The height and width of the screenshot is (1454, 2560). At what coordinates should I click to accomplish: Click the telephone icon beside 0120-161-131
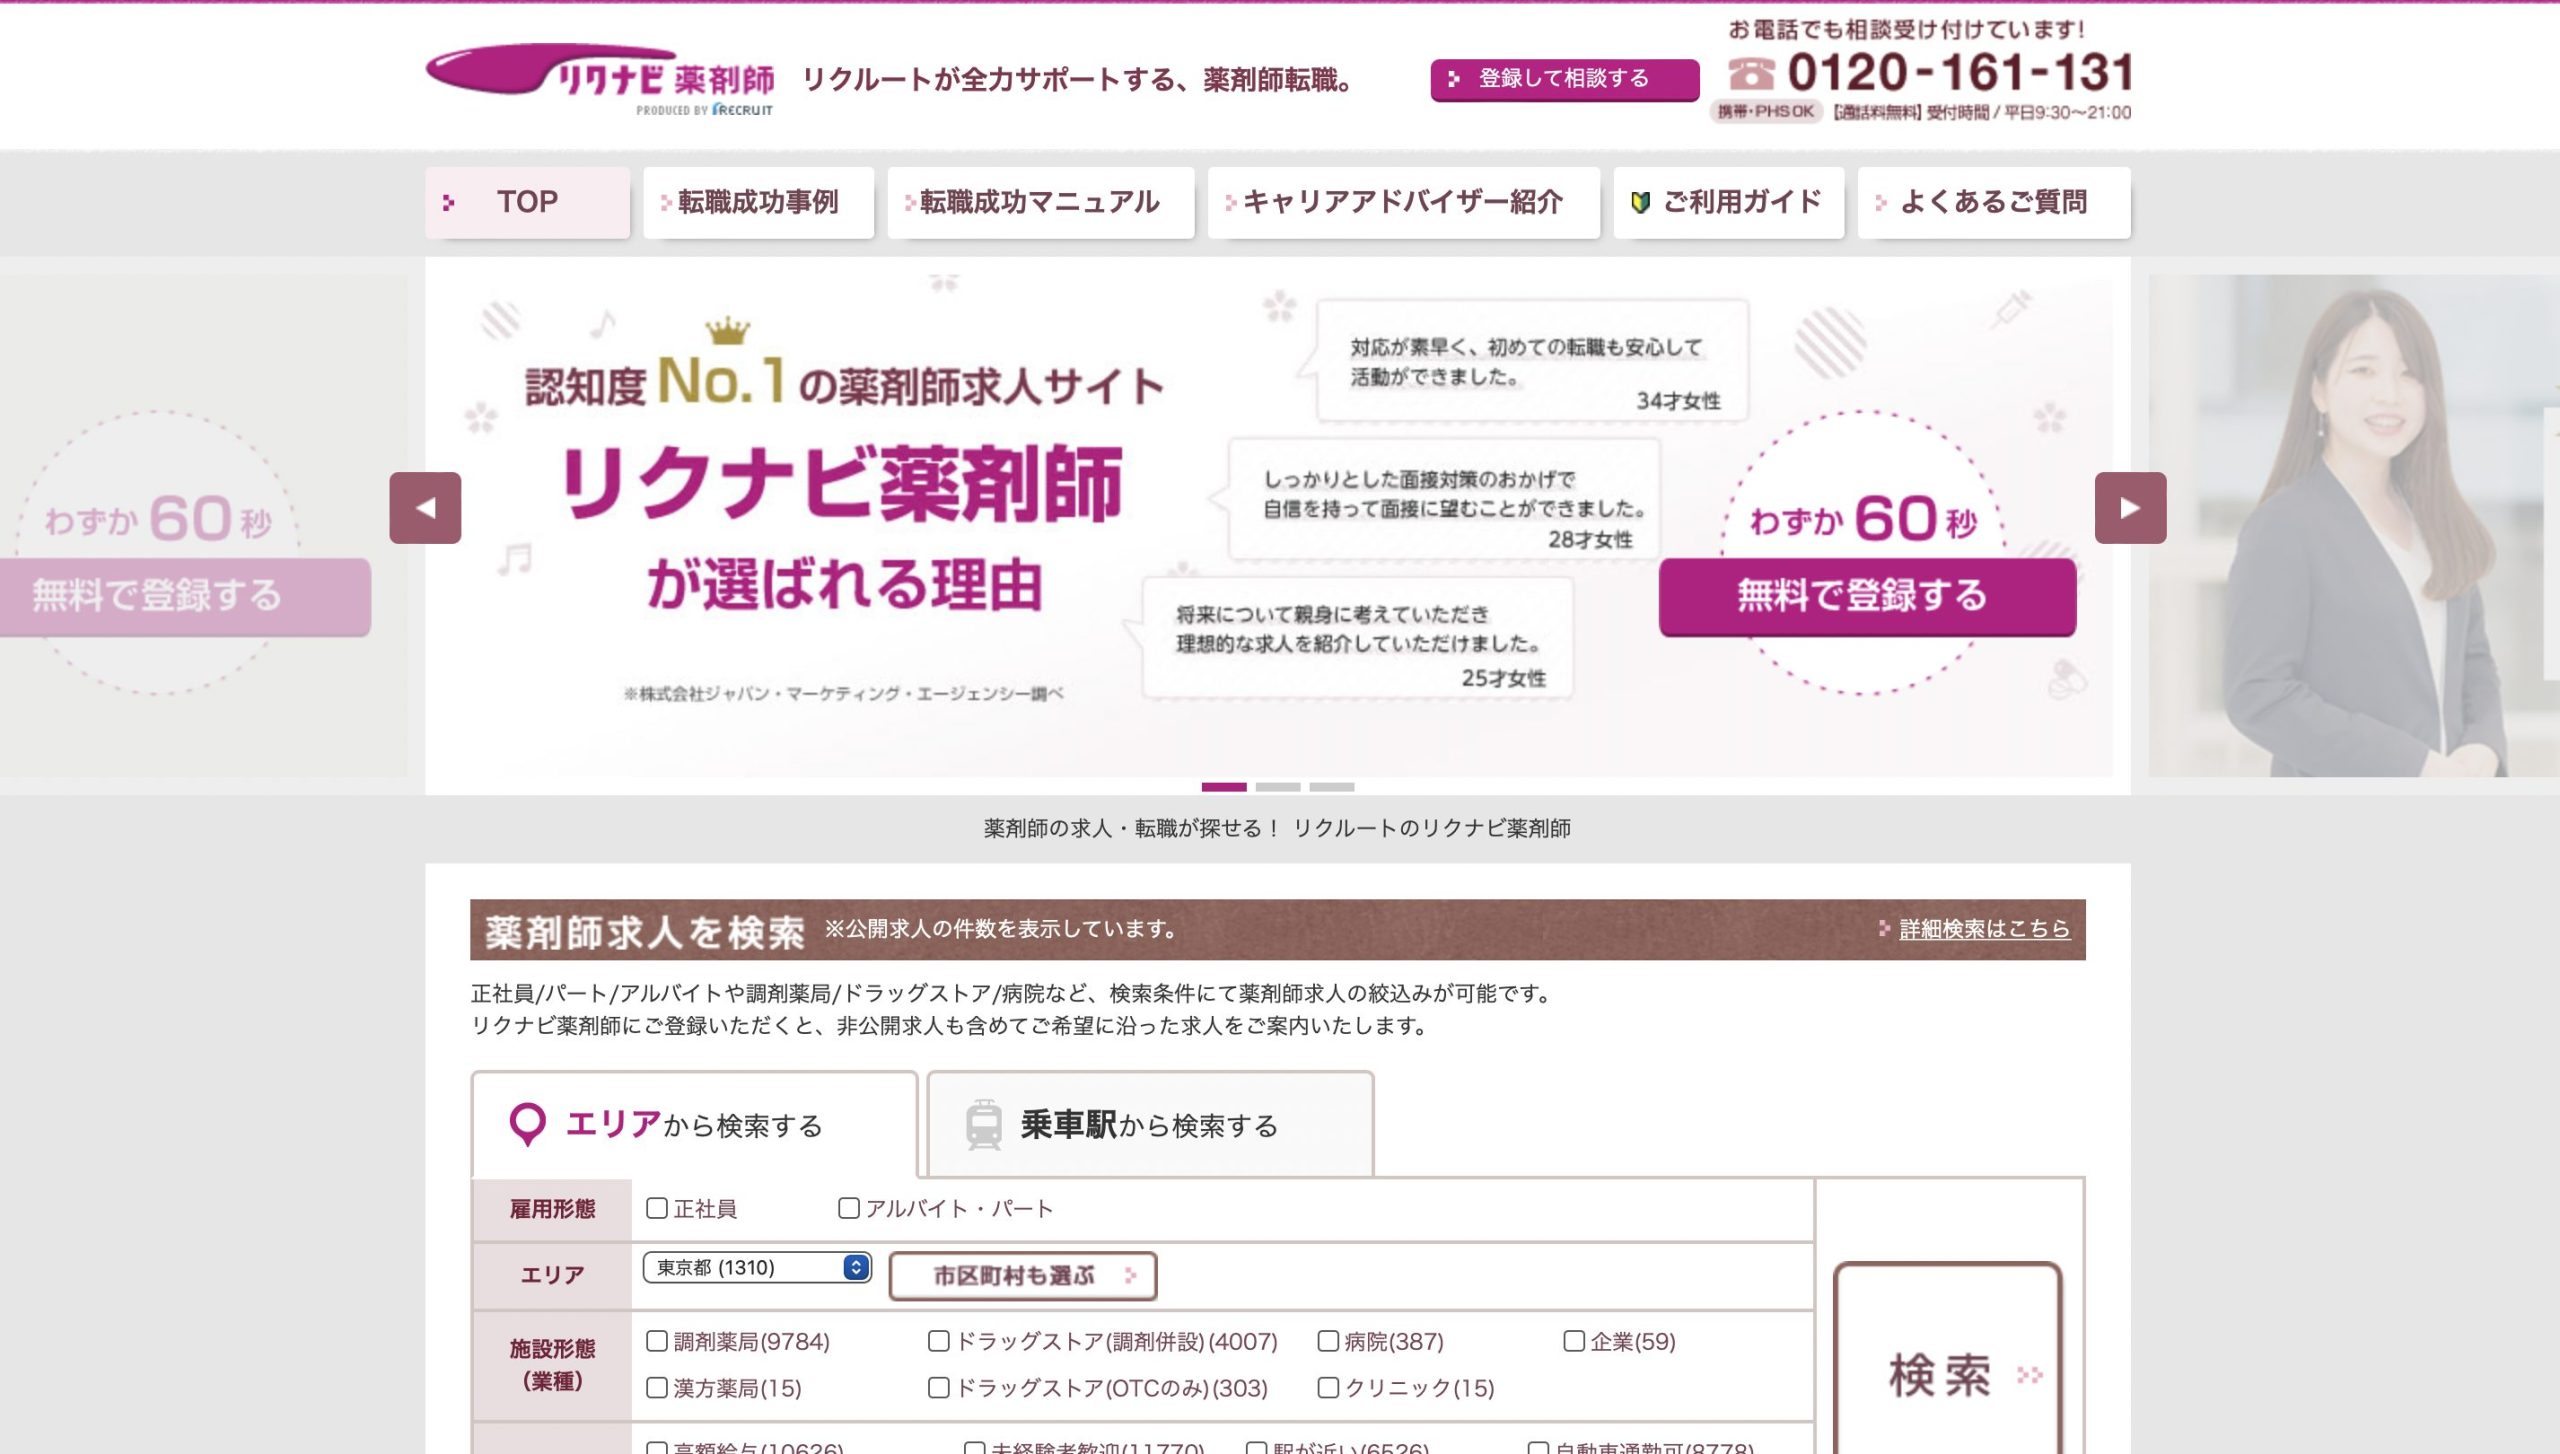click(x=1751, y=73)
